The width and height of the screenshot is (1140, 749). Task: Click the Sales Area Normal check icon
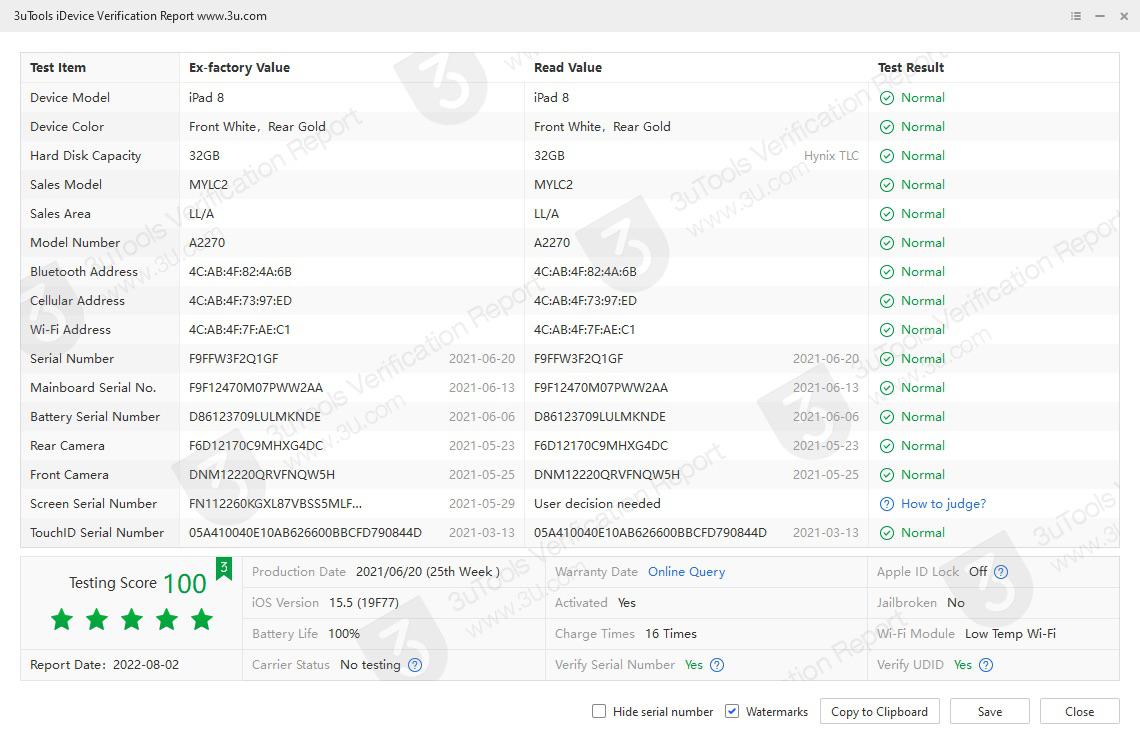coord(887,214)
